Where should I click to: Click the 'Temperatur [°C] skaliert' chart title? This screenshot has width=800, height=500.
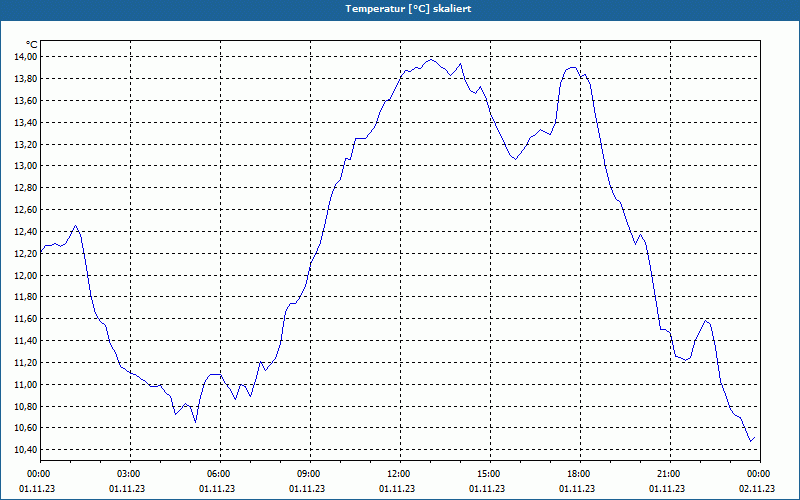408,9
